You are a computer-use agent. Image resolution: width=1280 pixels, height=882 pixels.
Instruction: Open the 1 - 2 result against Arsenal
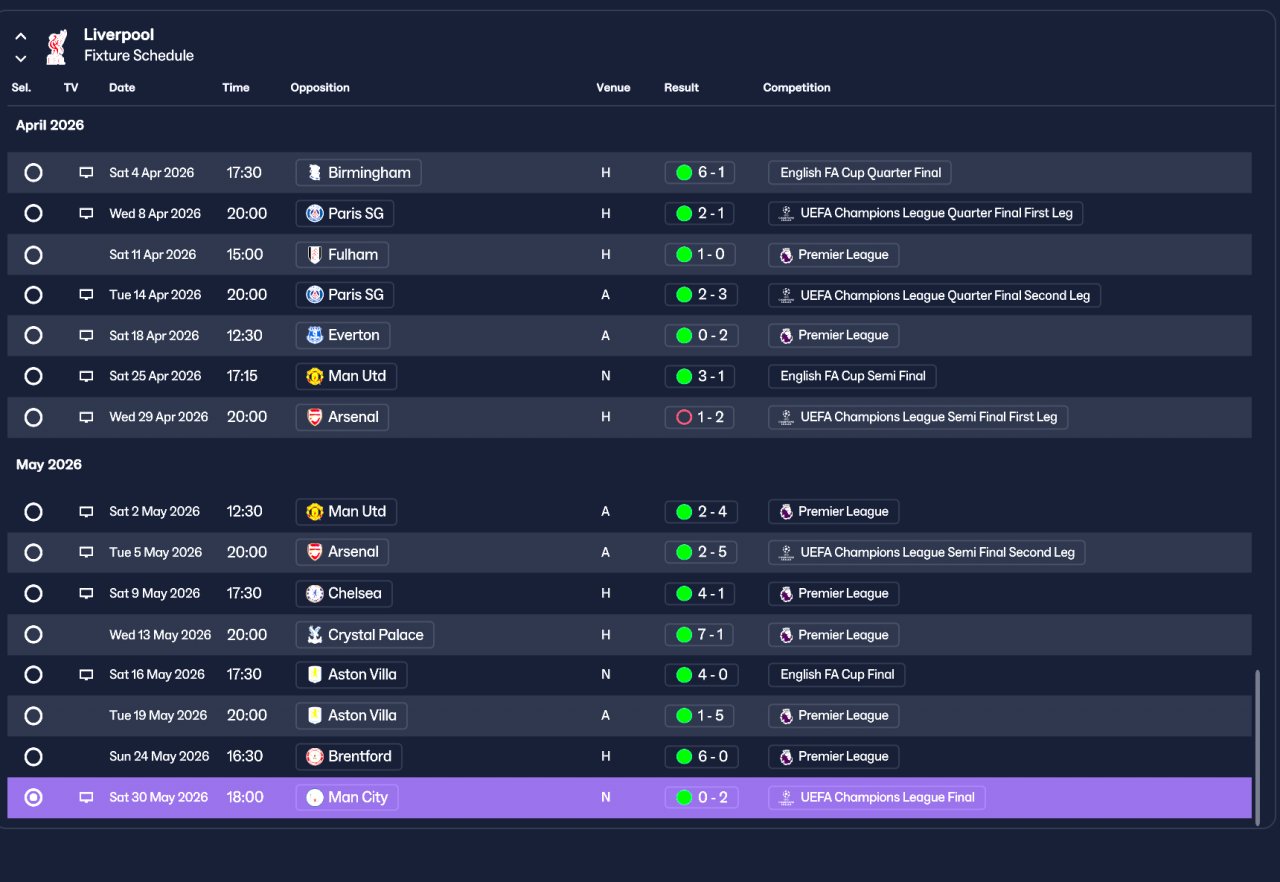[699, 417]
